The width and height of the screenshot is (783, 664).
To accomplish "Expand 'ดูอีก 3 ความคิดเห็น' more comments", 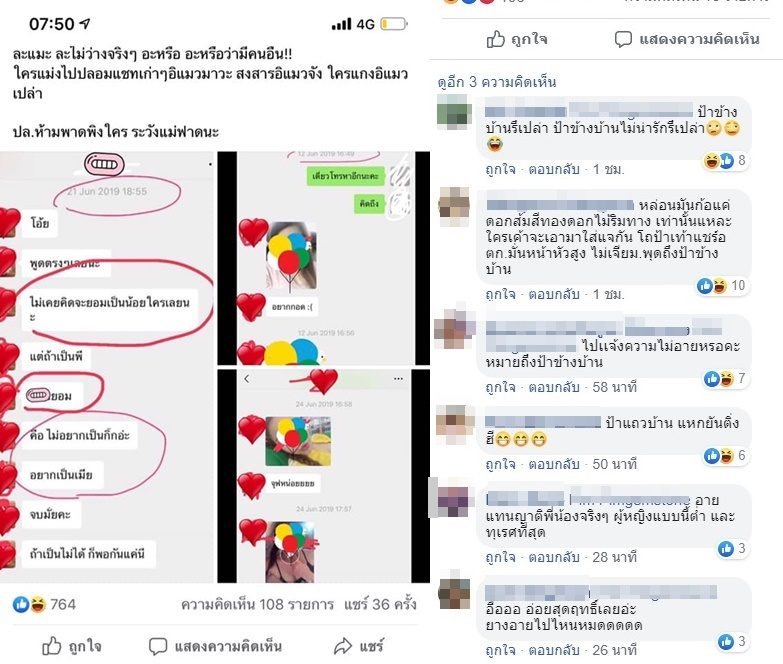I will pos(497,82).
